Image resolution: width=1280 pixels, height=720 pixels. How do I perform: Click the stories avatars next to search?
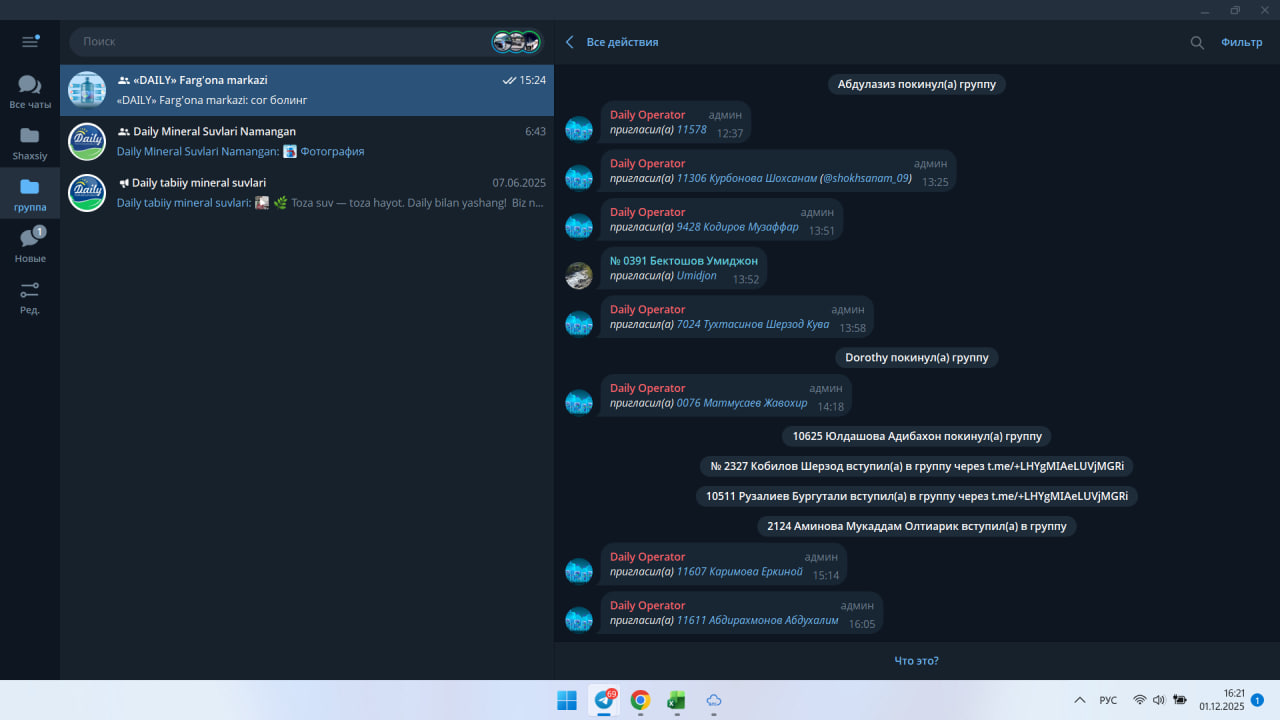point(516,42)
